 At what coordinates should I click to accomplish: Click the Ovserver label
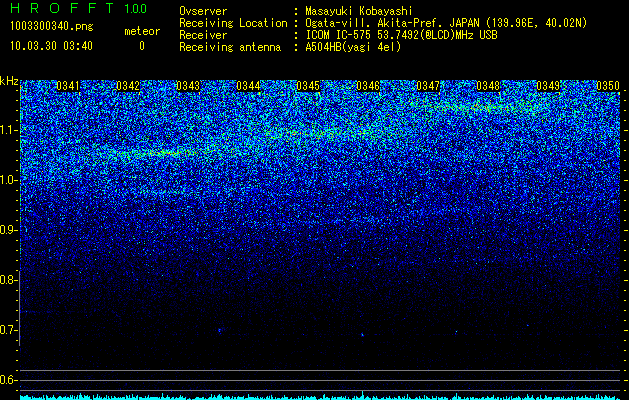[x=203, y=11]
